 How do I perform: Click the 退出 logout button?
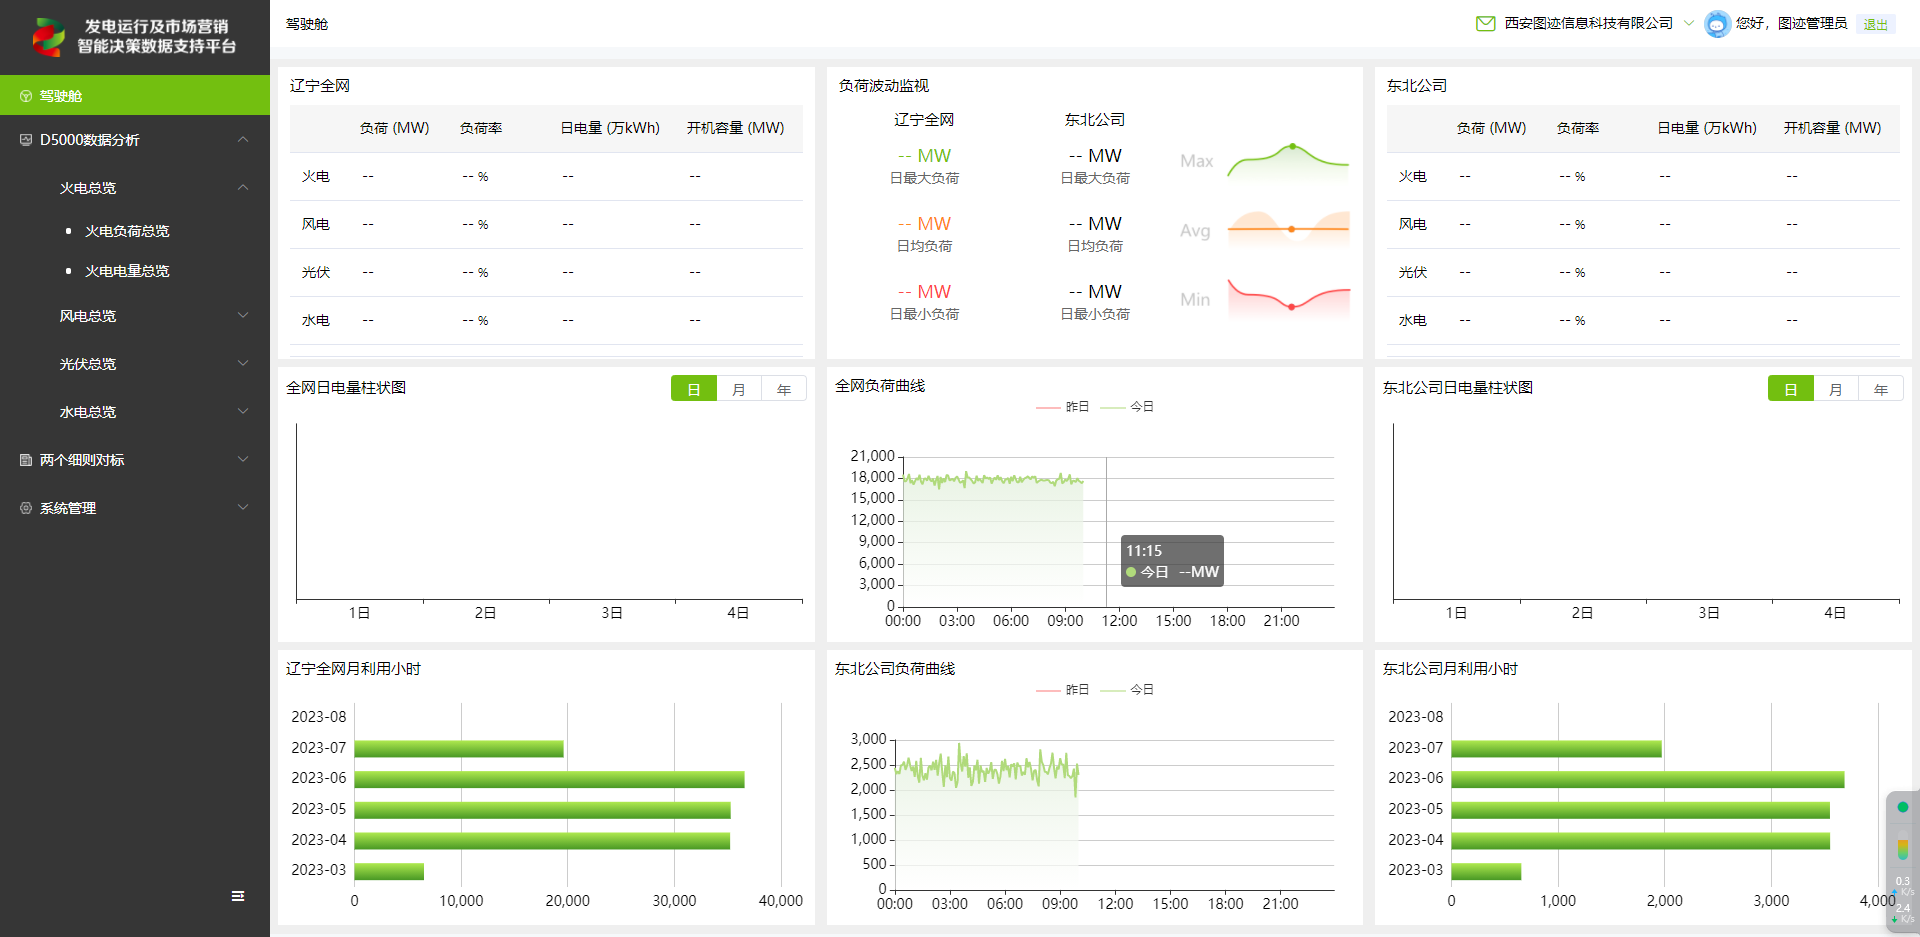(x=1875, y=24)
